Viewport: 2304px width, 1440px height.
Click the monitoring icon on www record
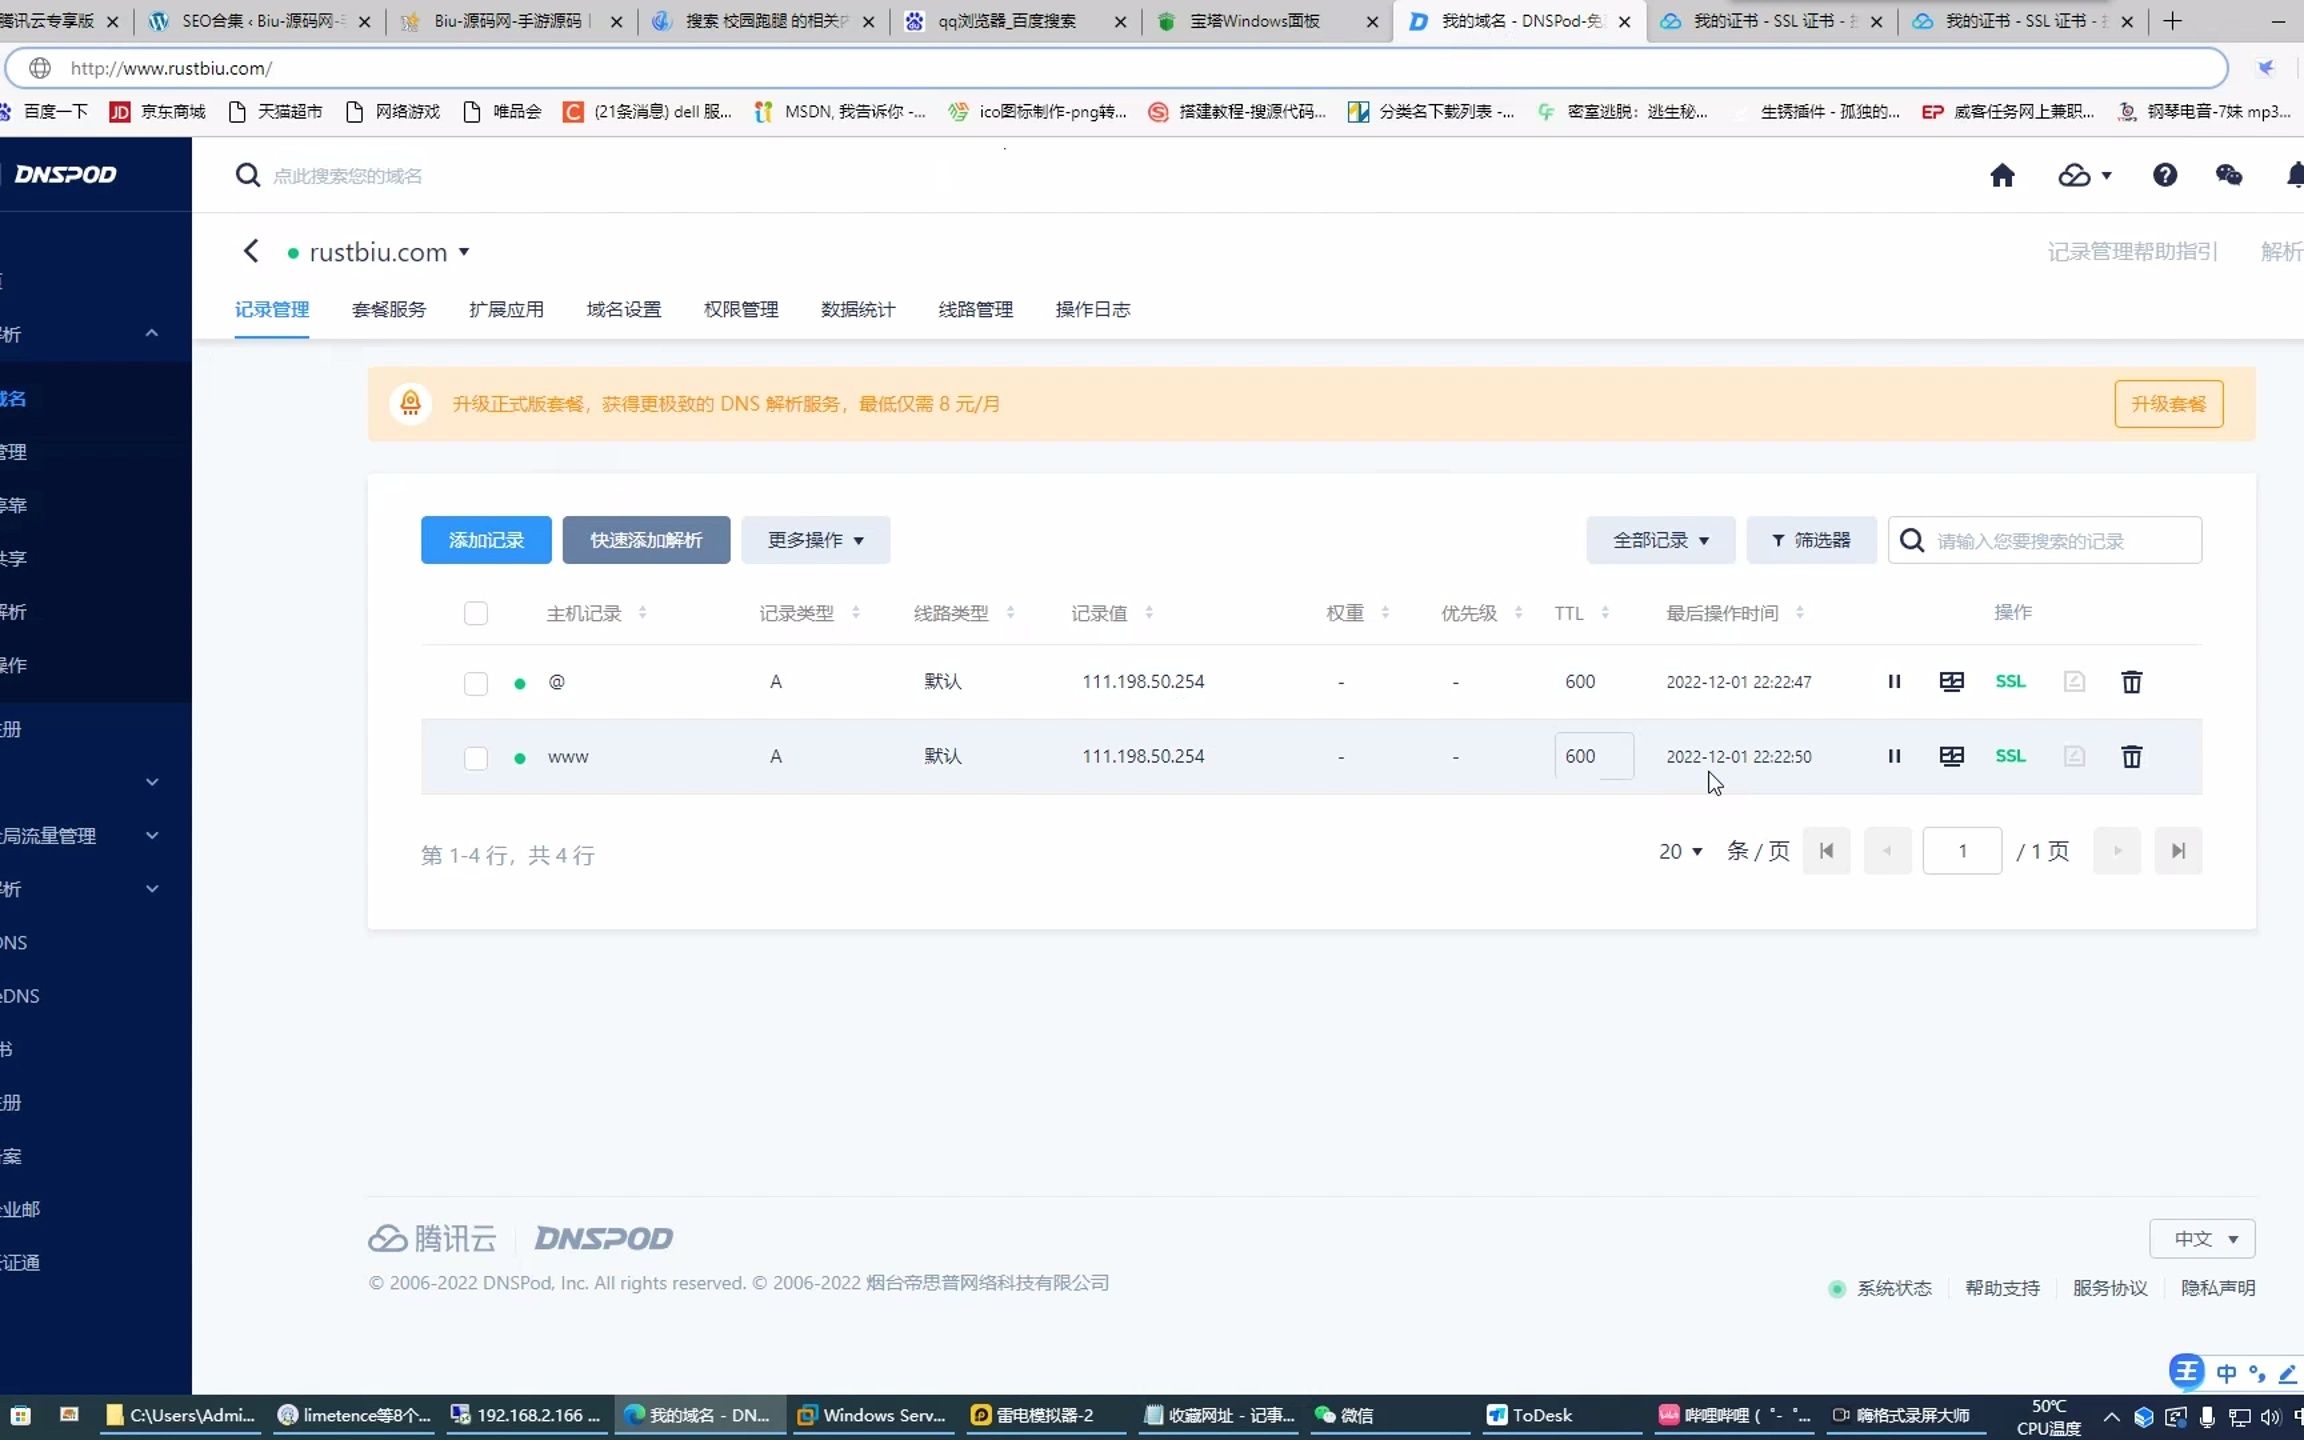pos(1951,757)
